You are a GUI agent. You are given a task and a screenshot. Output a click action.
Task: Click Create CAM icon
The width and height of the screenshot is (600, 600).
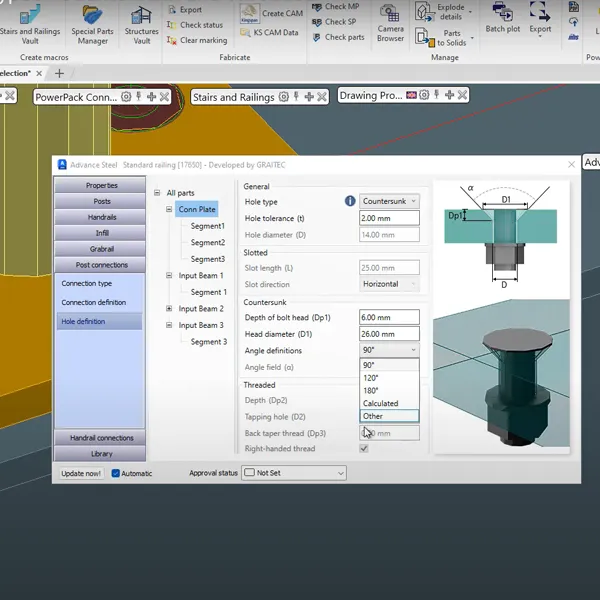click(249, 14)
